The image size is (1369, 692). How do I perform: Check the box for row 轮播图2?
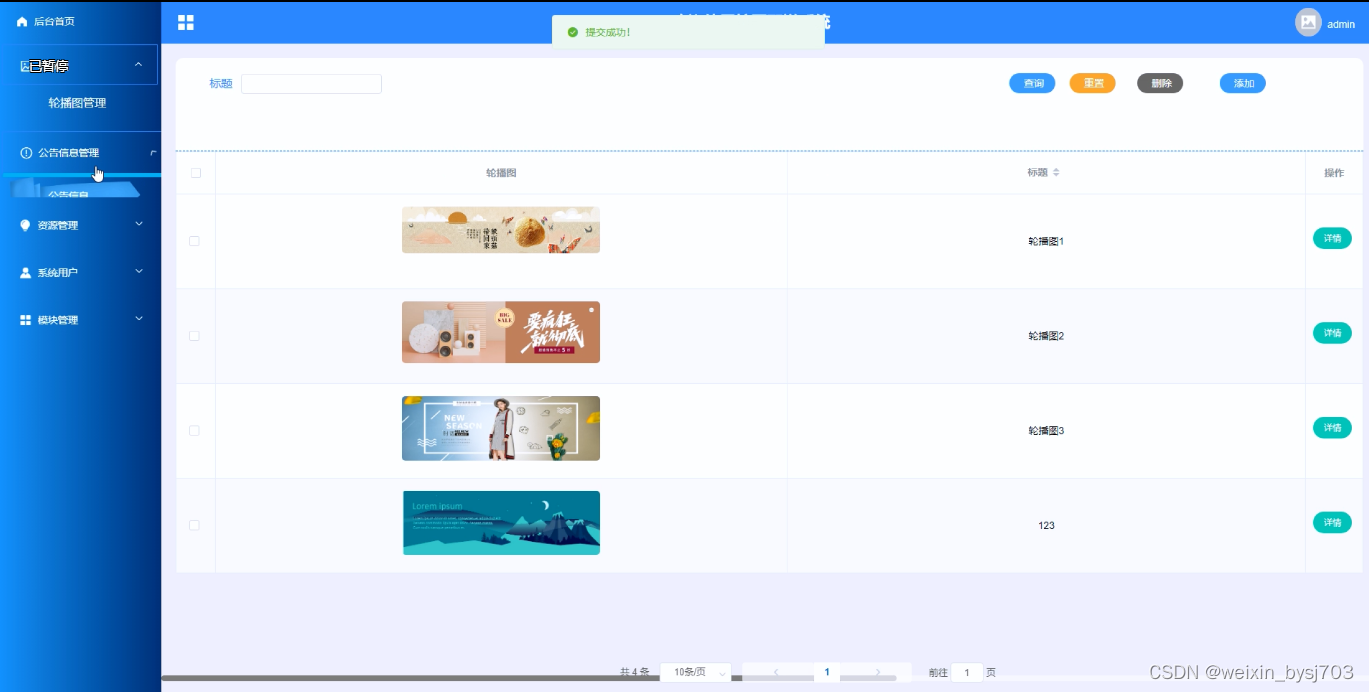coord(194,336)
